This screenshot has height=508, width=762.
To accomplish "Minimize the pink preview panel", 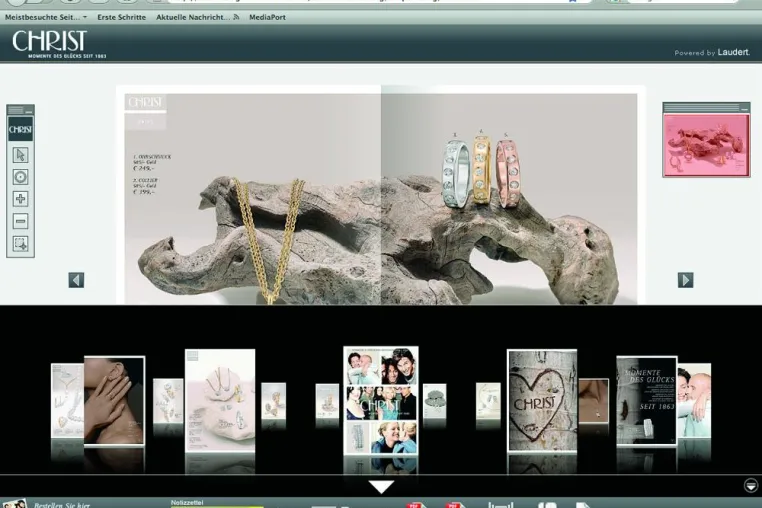I will tap(744, 109).
